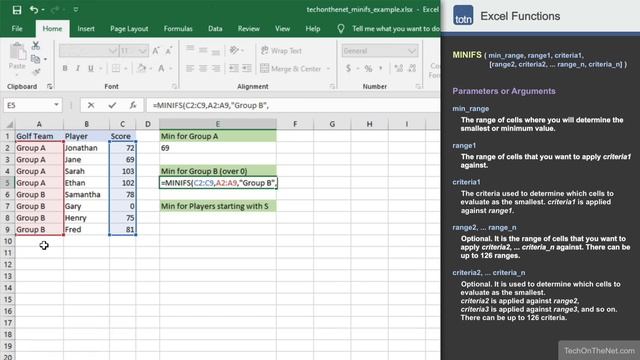
Task: Open the font name dropdown
Action: (113, 51)
